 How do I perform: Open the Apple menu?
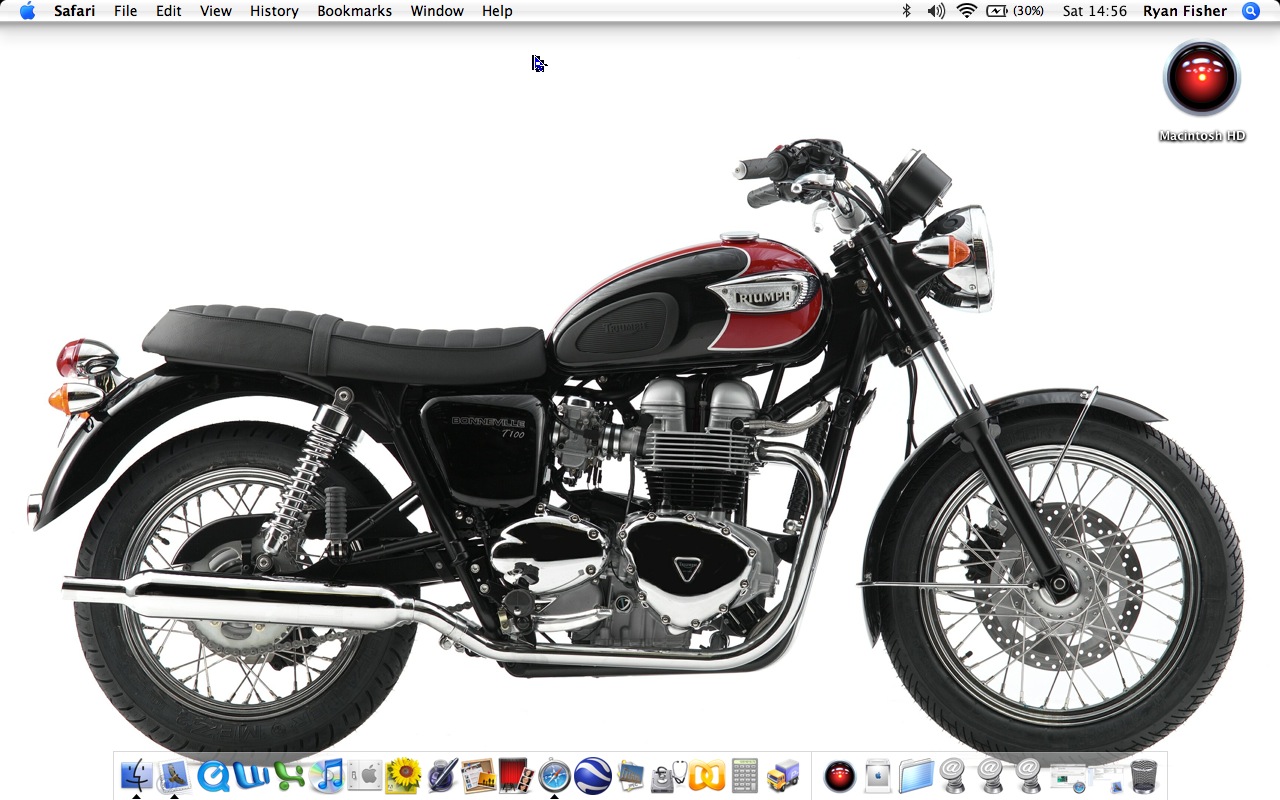tap(27, 11)
